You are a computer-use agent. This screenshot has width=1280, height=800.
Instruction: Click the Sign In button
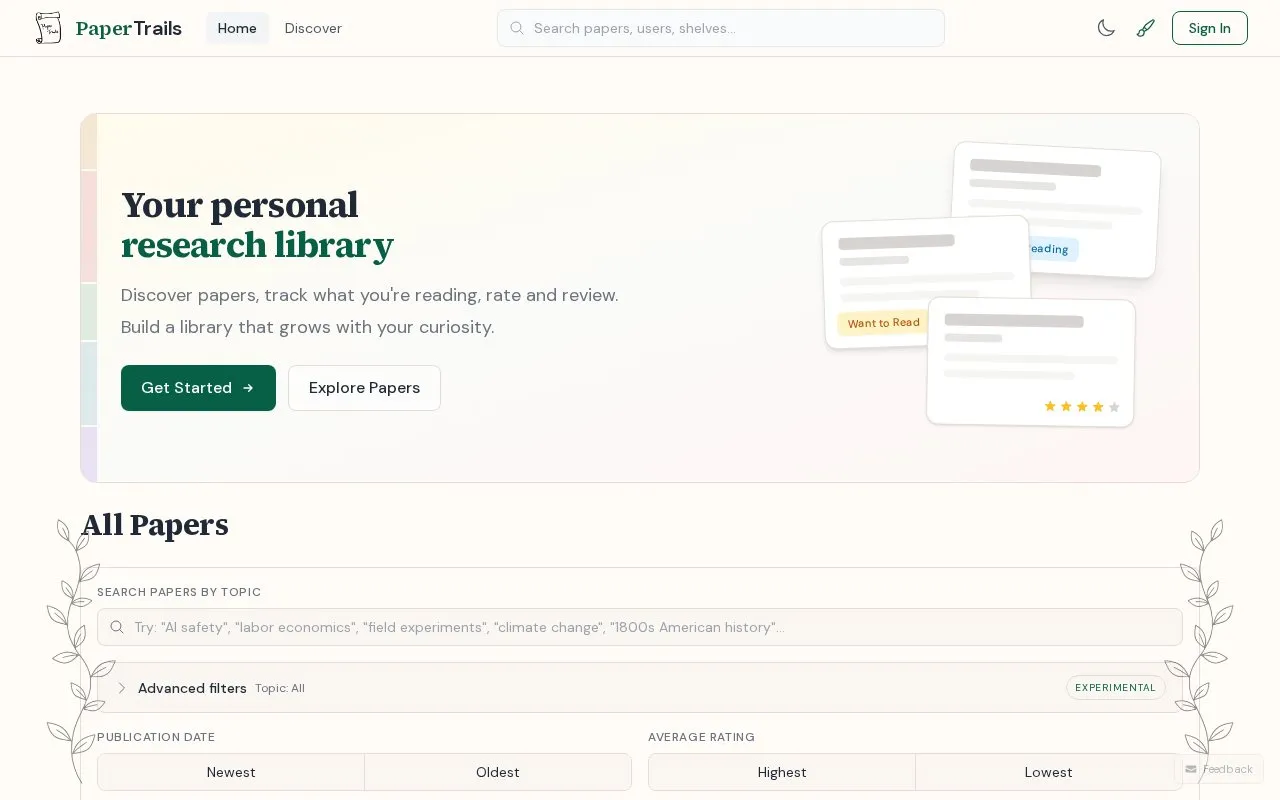(x=1209, y=28)
